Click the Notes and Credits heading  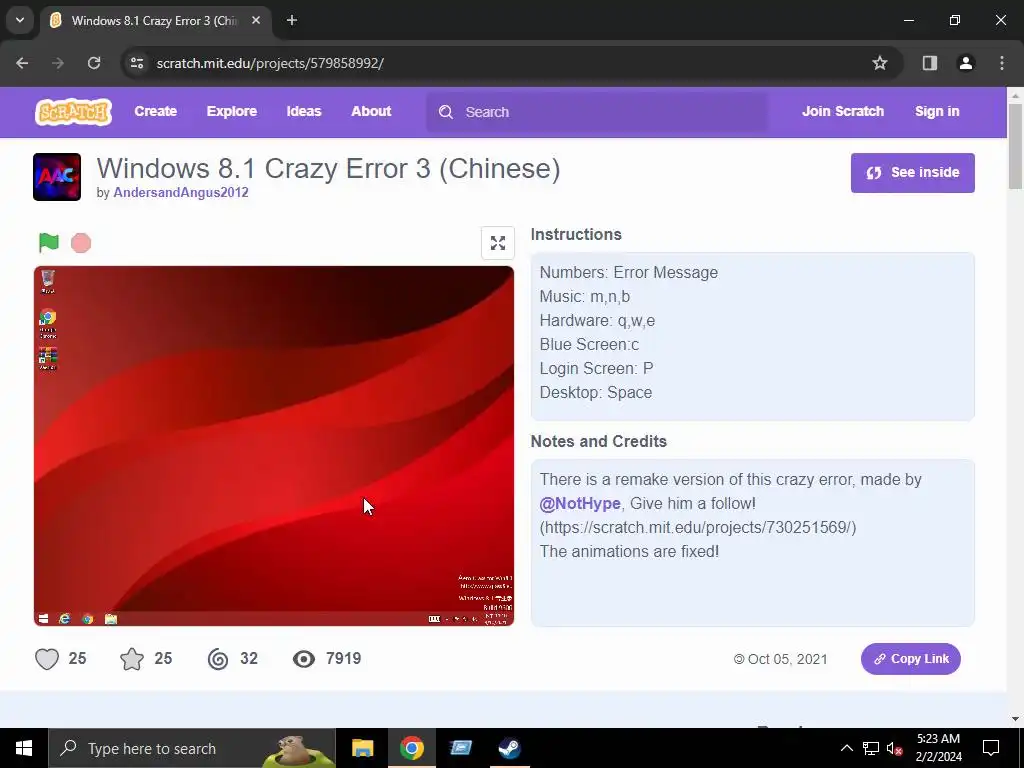point(599,441)
